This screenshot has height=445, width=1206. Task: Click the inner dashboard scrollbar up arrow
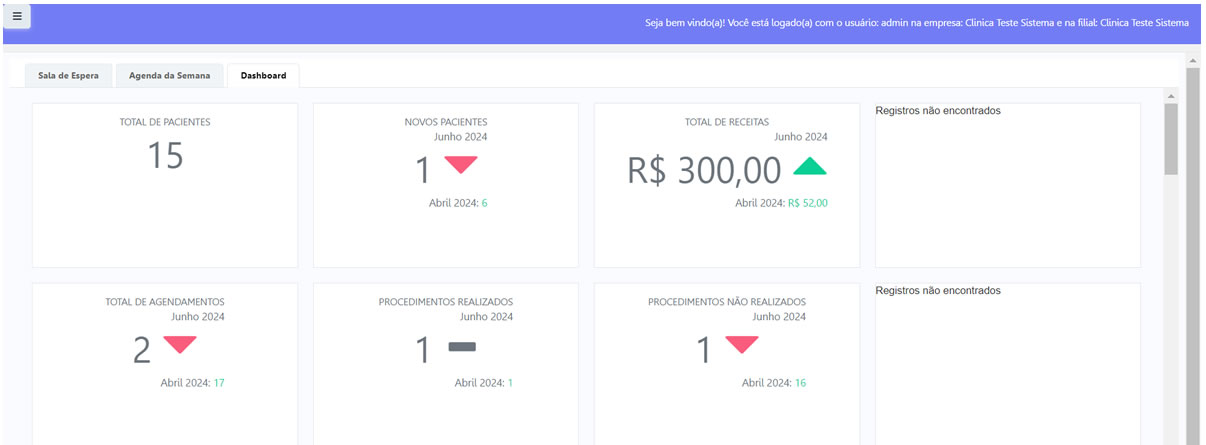1171,96
